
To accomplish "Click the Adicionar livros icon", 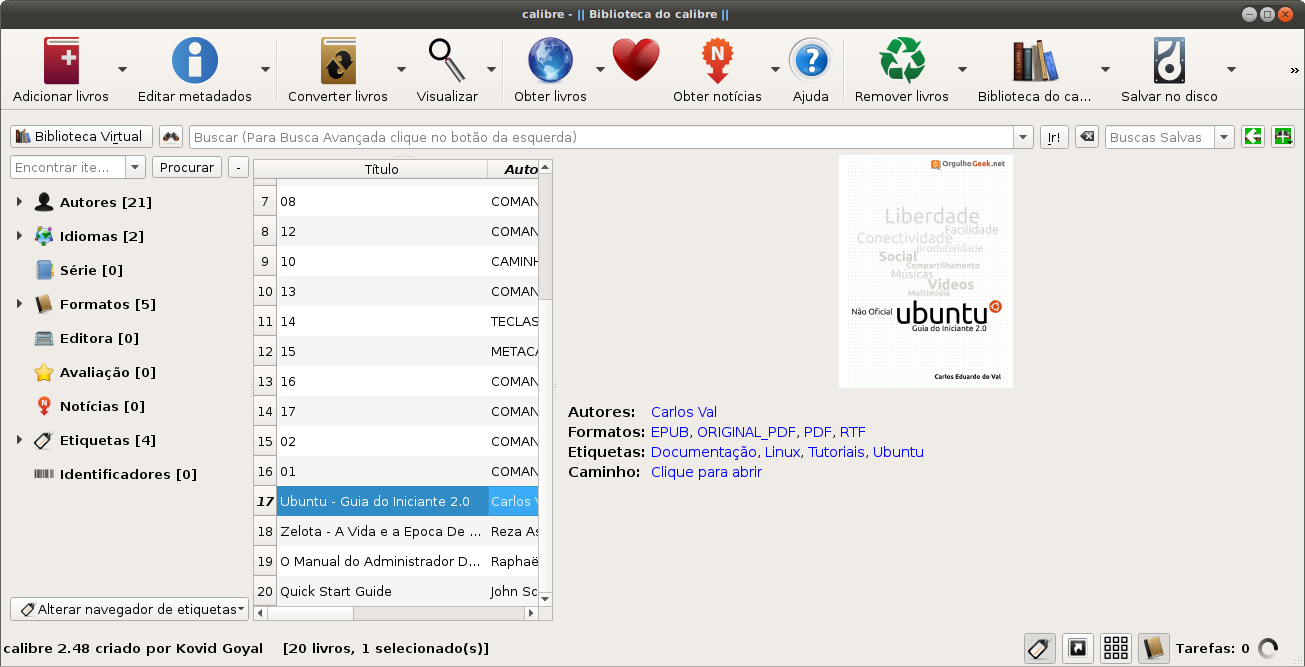I will [62, 60].
